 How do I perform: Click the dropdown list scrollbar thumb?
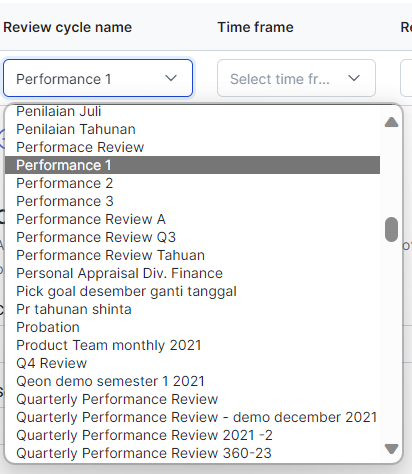pos(391,229)
